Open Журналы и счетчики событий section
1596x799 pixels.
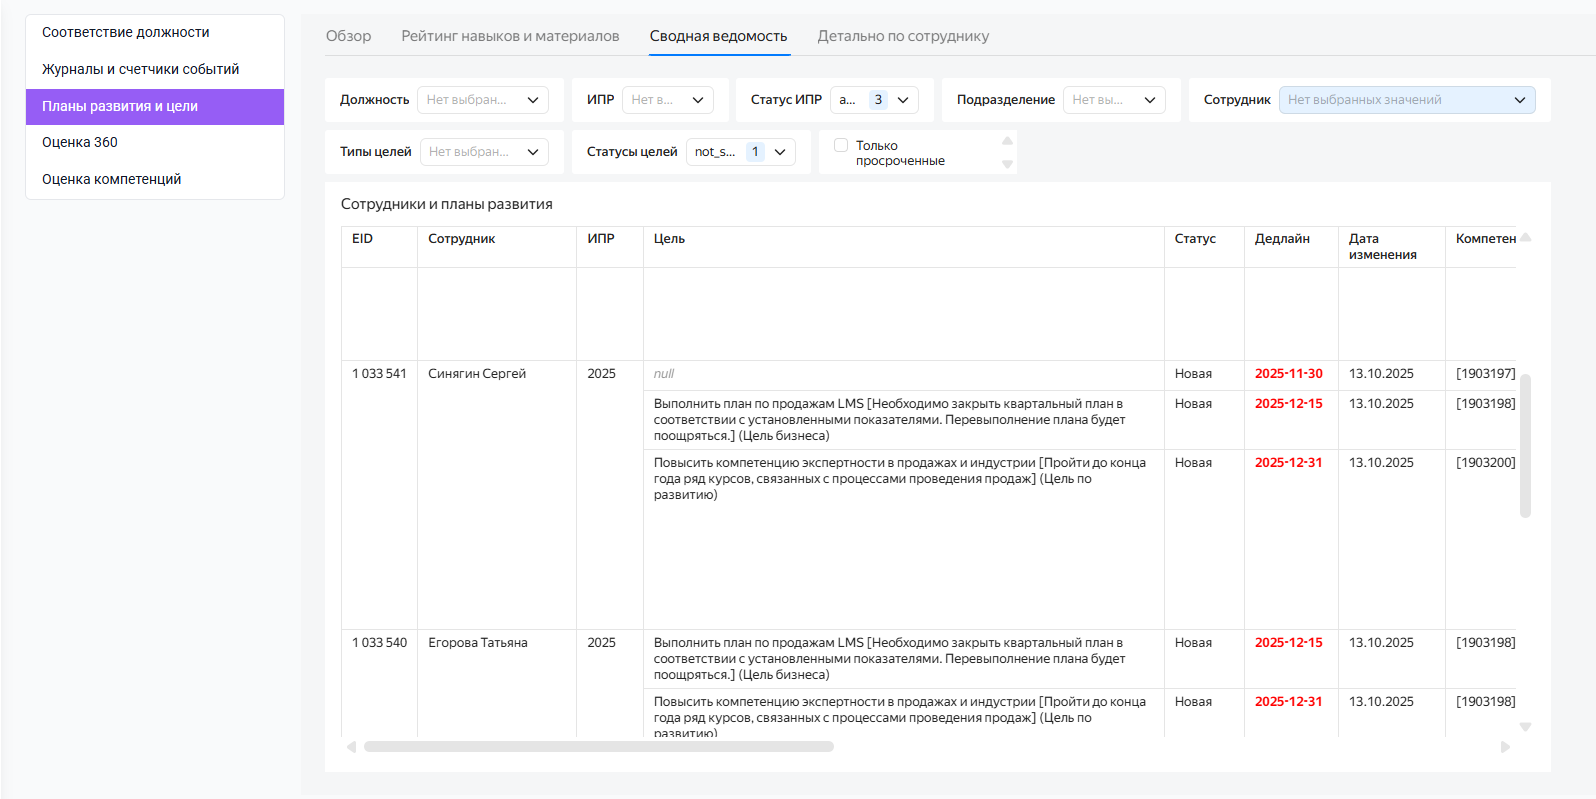140,69
